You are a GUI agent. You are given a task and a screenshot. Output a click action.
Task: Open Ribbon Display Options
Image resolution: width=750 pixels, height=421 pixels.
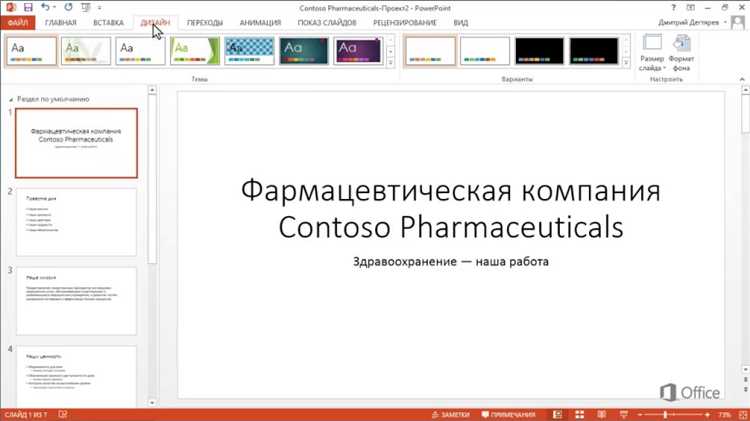click(691, 8)
